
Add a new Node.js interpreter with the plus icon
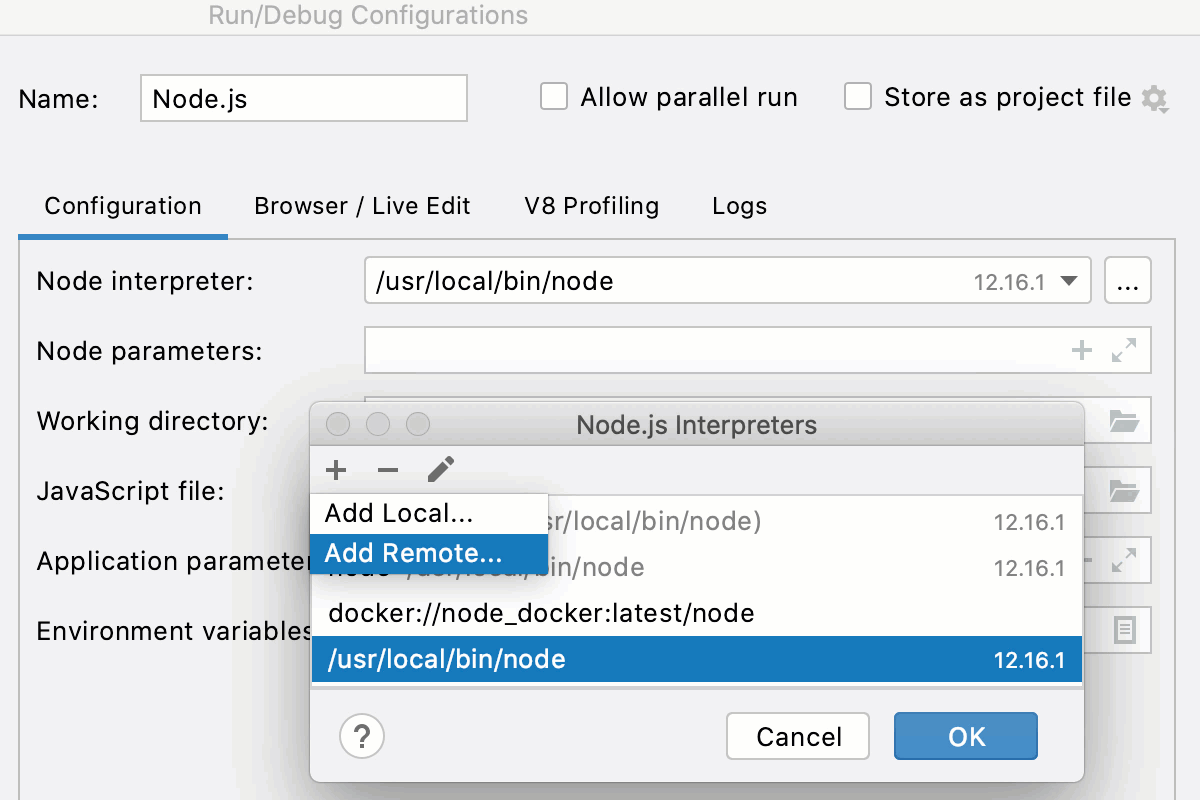tap(336, 470)
